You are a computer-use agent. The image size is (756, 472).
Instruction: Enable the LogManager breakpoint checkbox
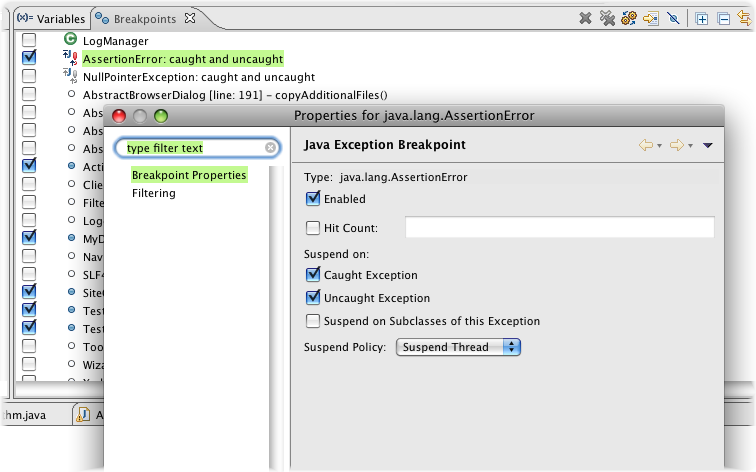pos(29,40)
